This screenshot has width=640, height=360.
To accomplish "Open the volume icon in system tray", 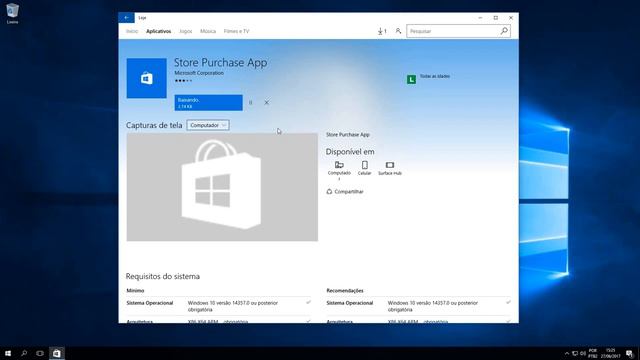I will [x=583, y=353].
